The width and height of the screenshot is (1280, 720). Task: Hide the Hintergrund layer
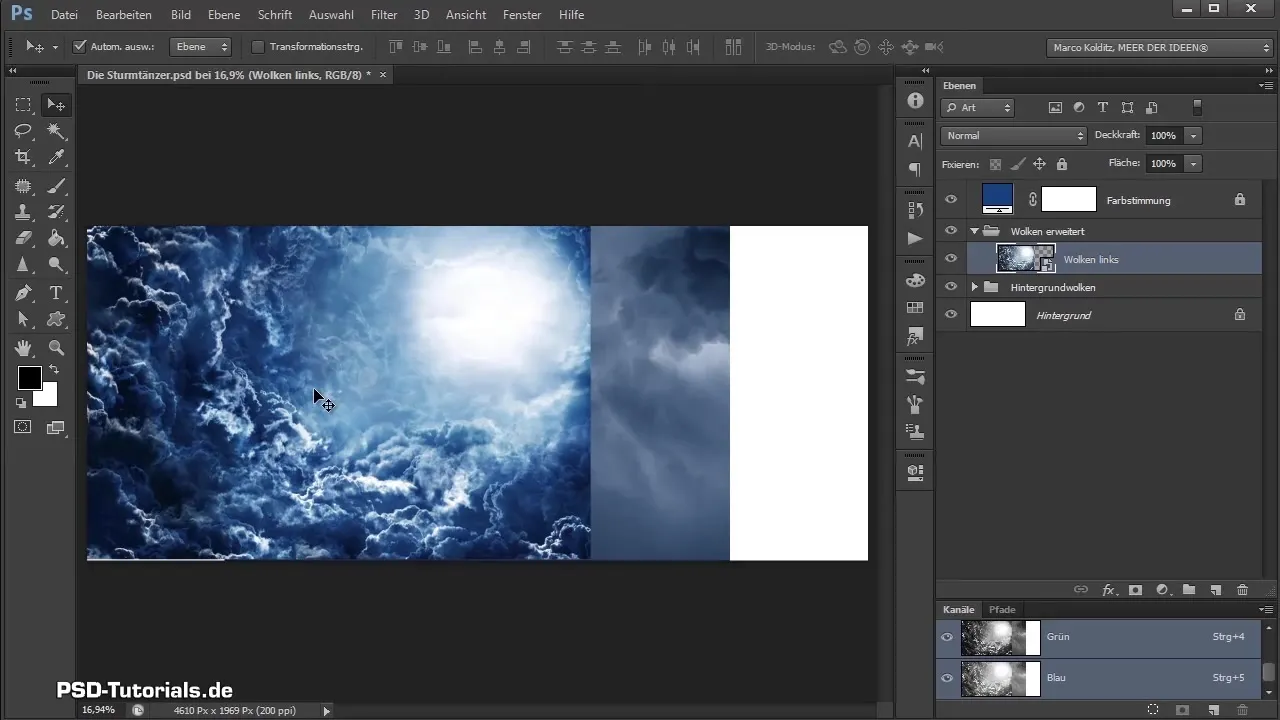tap(951, 315)
